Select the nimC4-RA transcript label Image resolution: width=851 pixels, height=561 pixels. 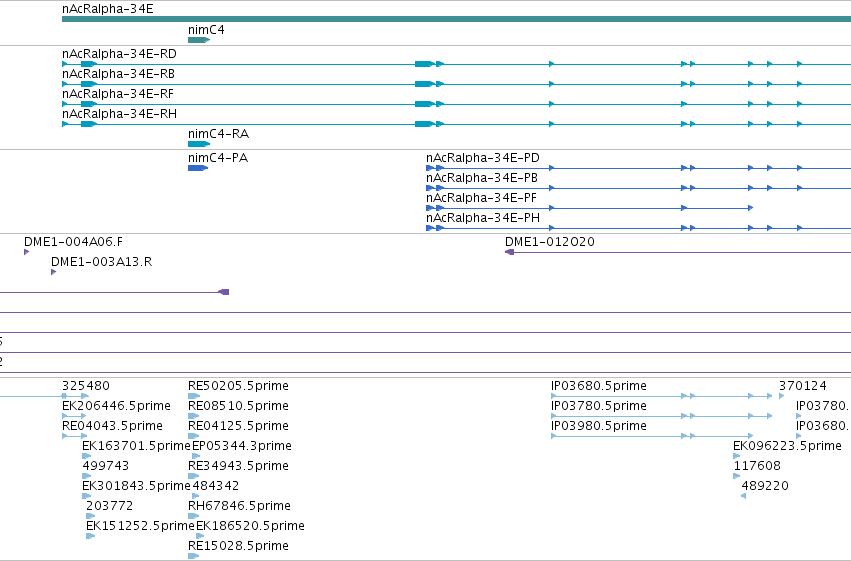[218, 133]
